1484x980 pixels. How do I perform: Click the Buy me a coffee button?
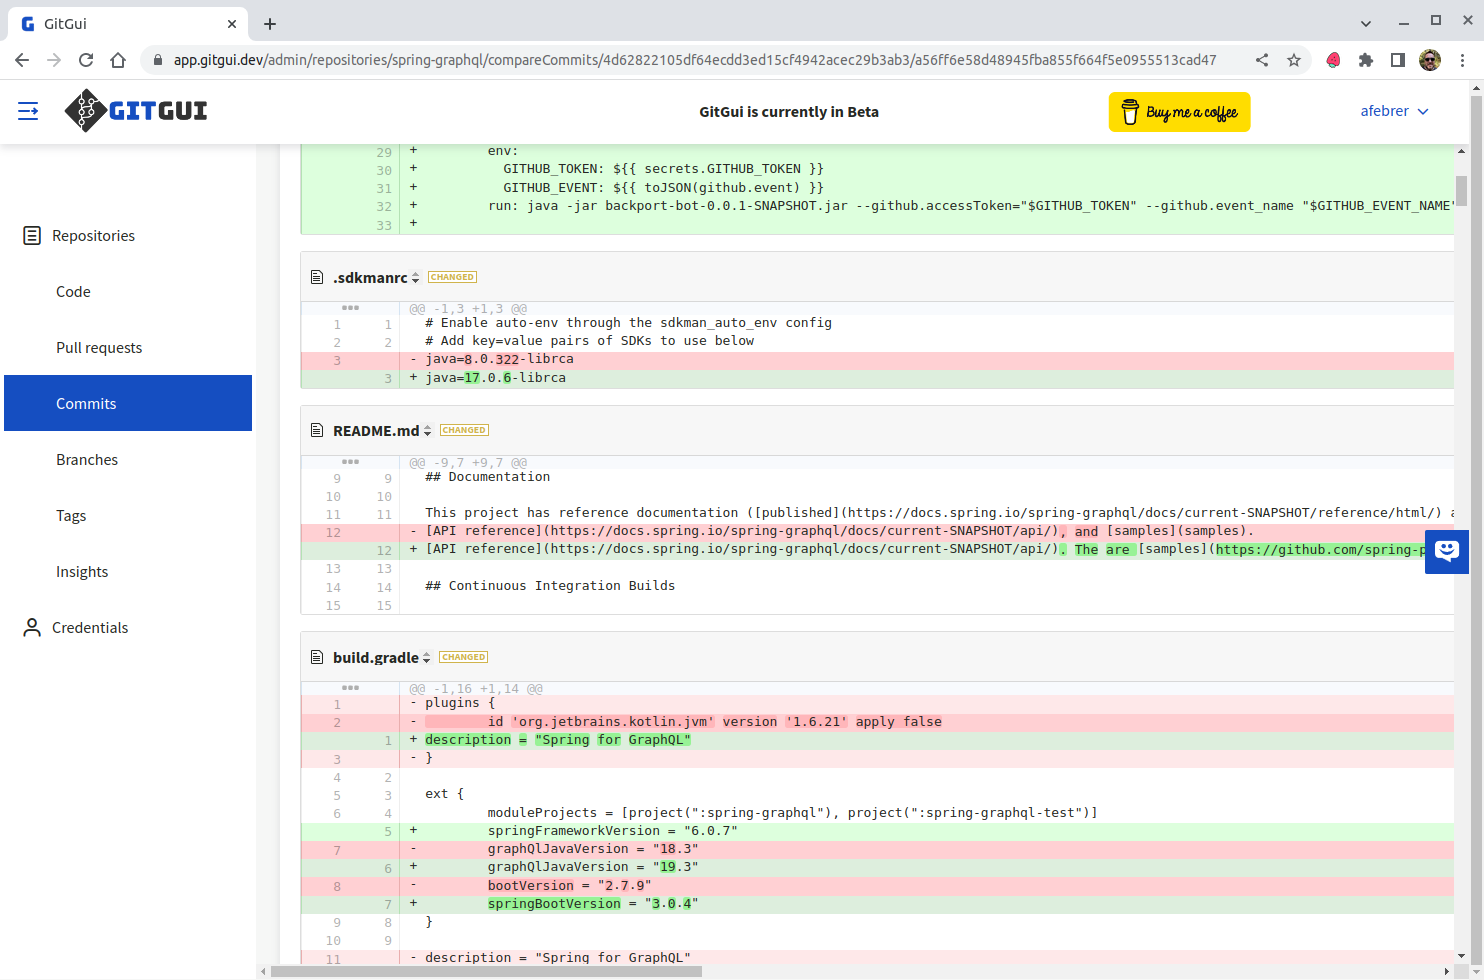click(1179, 112)
